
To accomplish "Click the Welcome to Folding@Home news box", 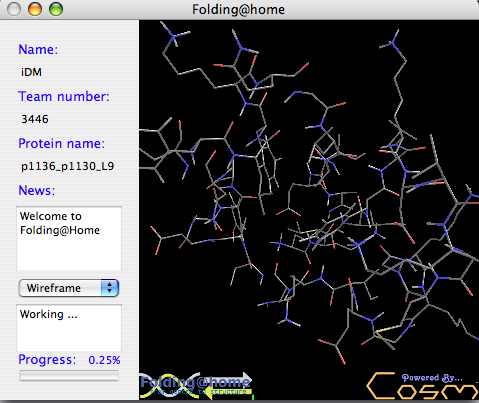I will (69, 239).
